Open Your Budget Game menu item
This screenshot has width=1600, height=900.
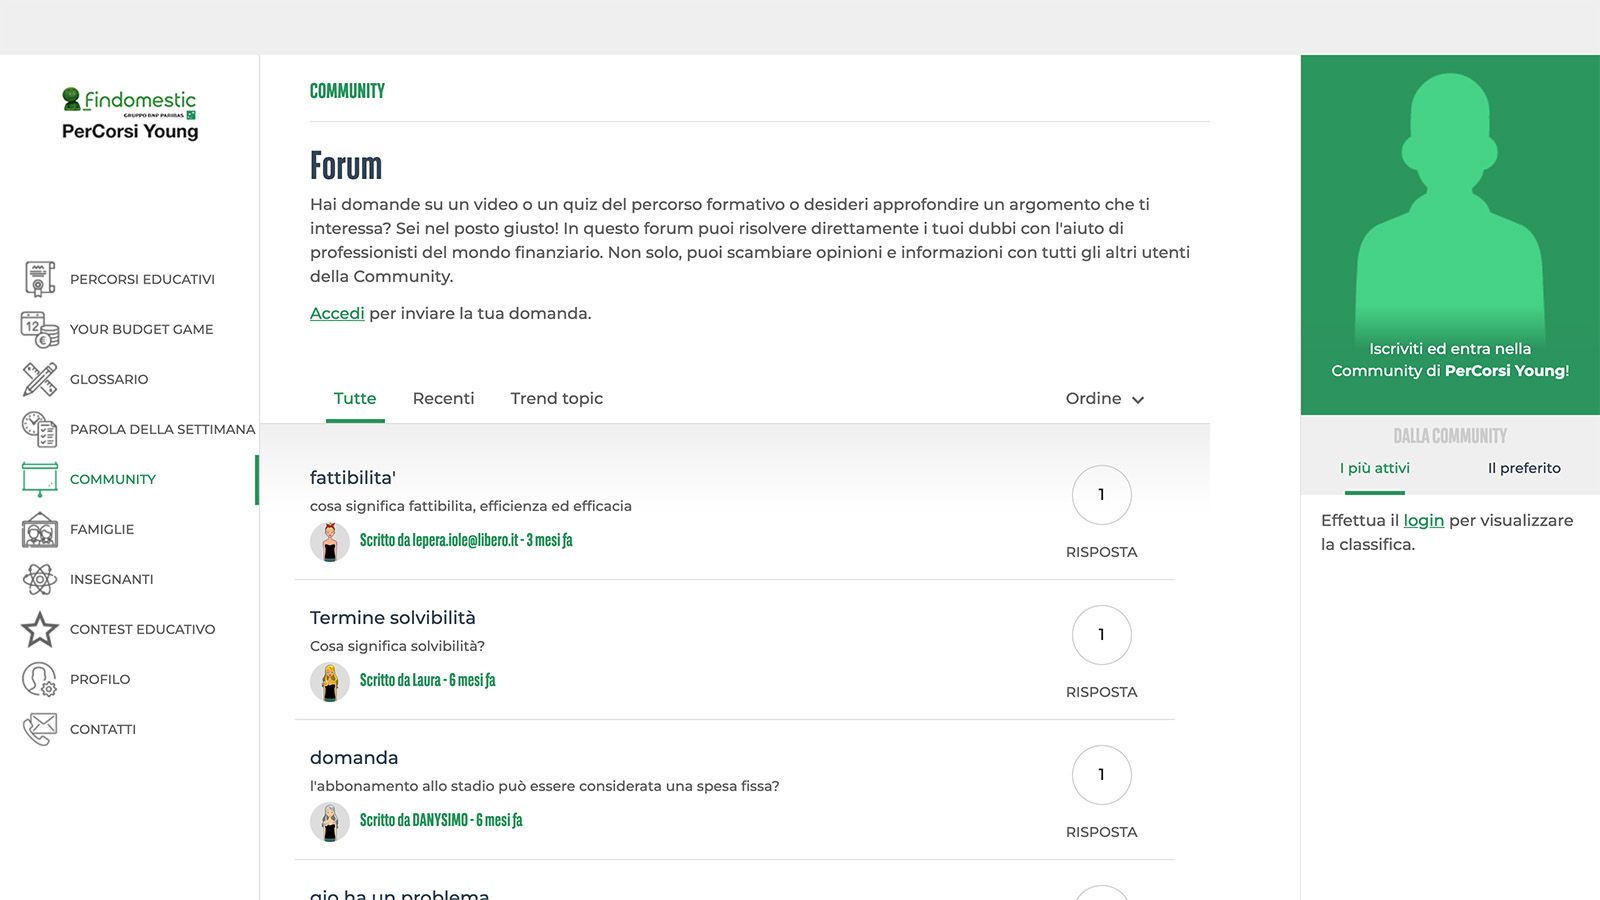coord(141,329)
